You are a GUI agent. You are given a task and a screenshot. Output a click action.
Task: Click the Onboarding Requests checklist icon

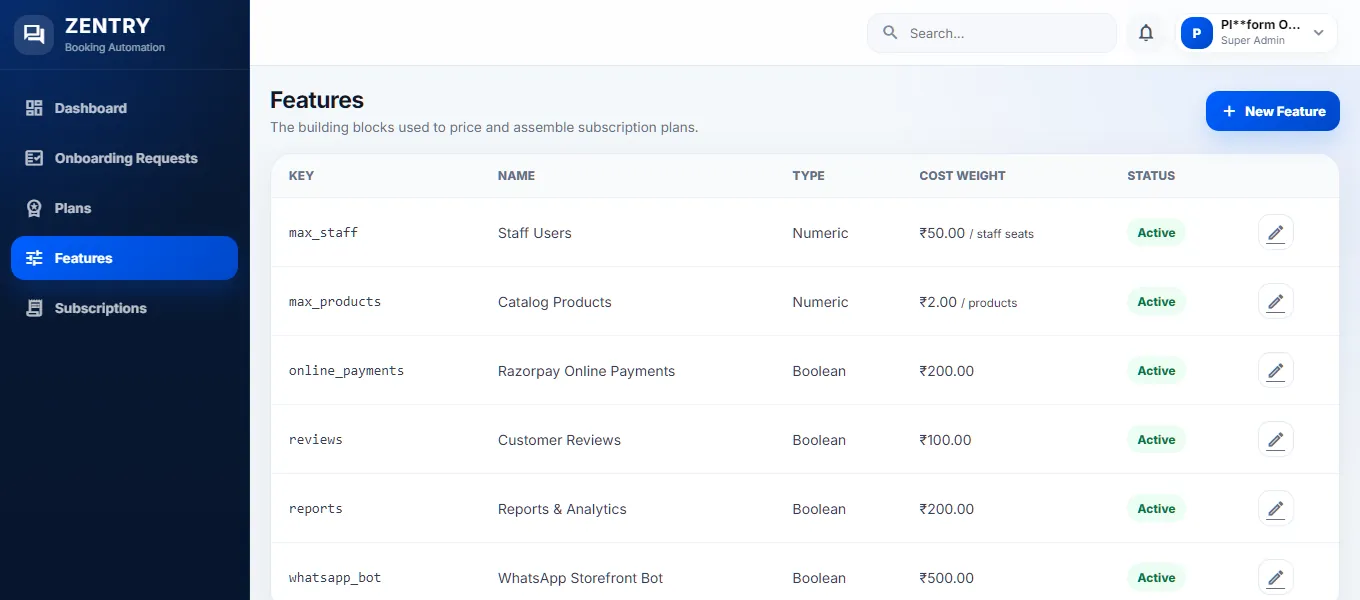click(34, 158)
